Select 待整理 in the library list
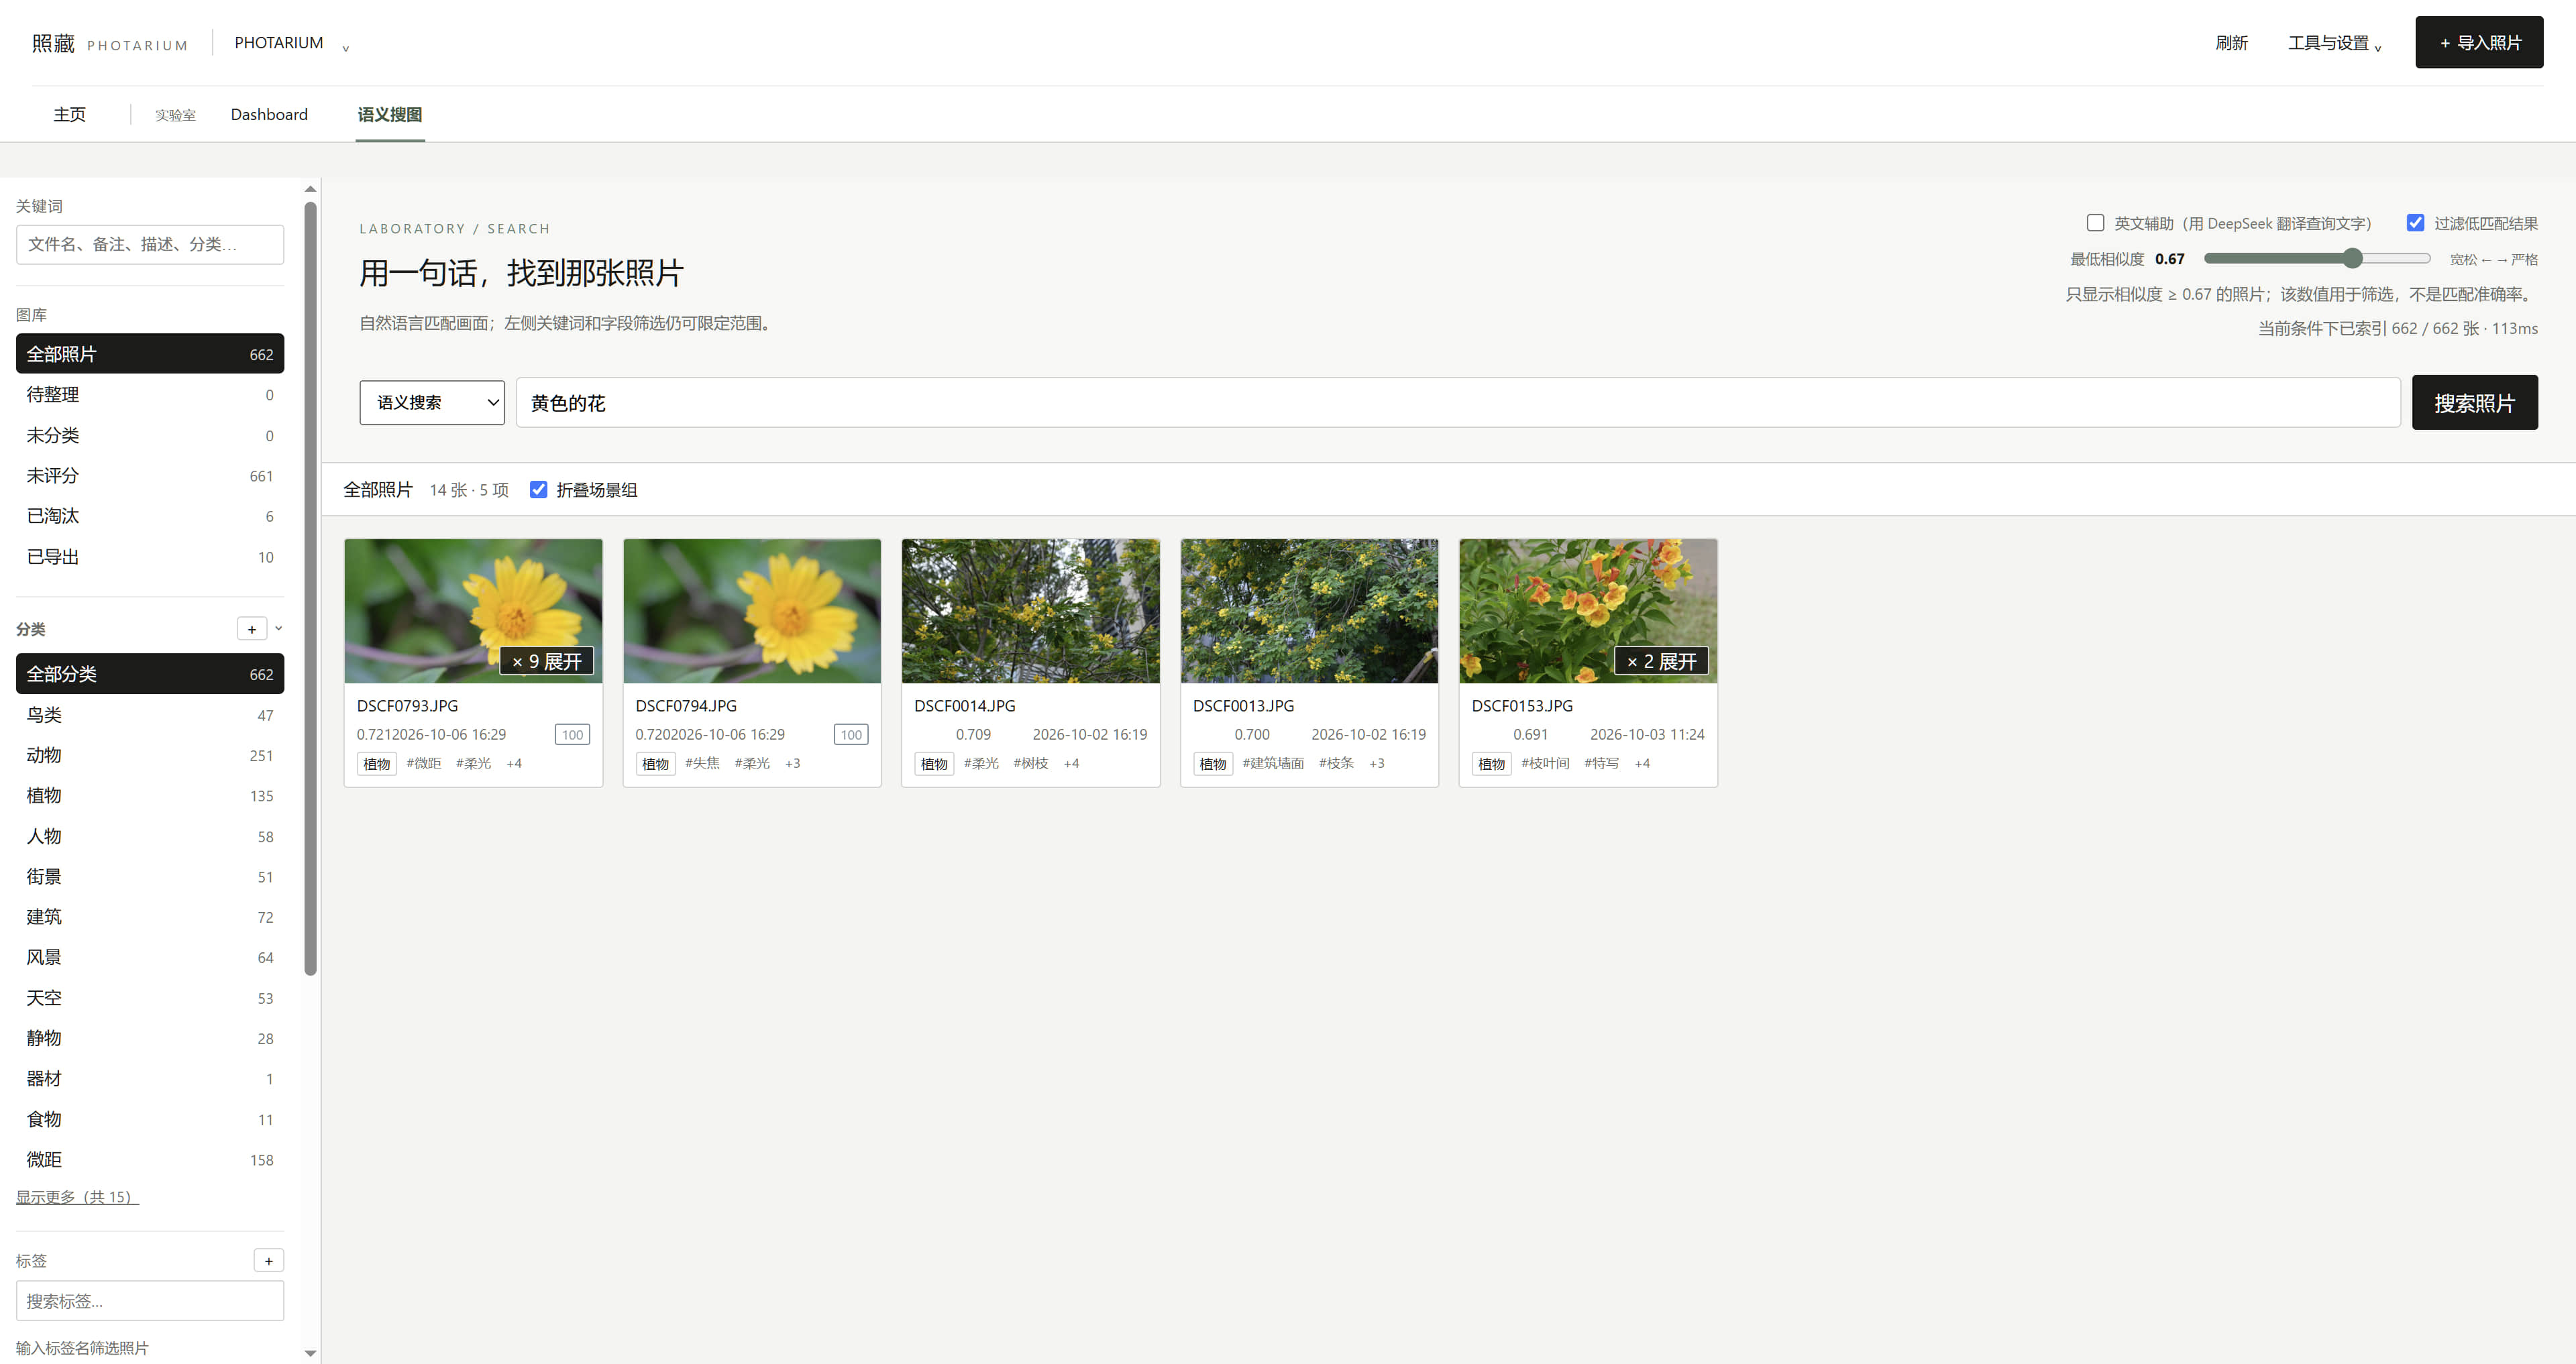The height and width of the screenshot is (1364, 2576). coord(150,395)
